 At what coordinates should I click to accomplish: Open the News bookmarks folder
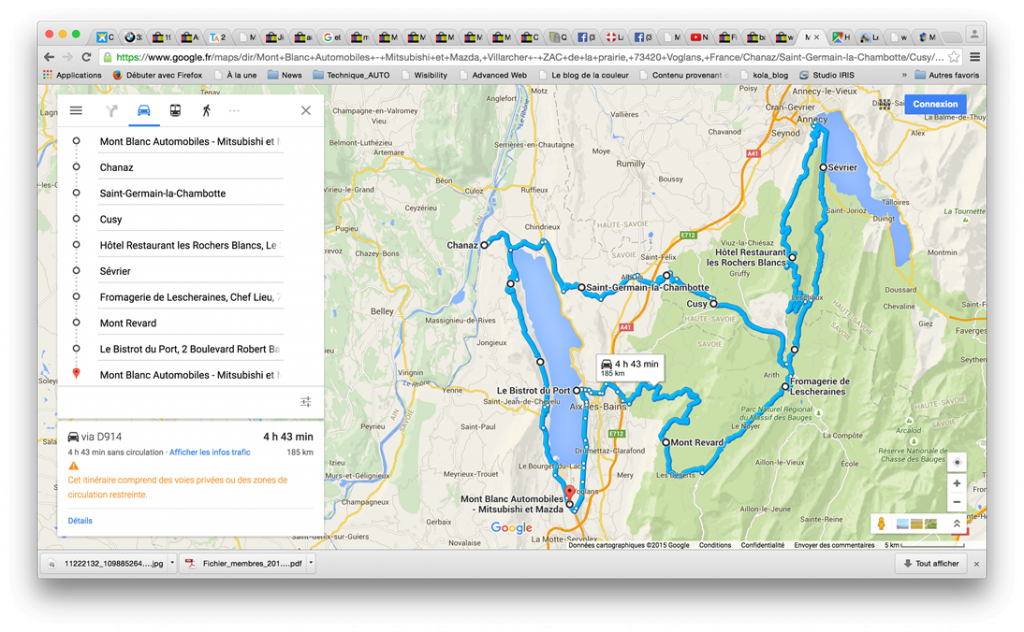click(x=285, y=75)
